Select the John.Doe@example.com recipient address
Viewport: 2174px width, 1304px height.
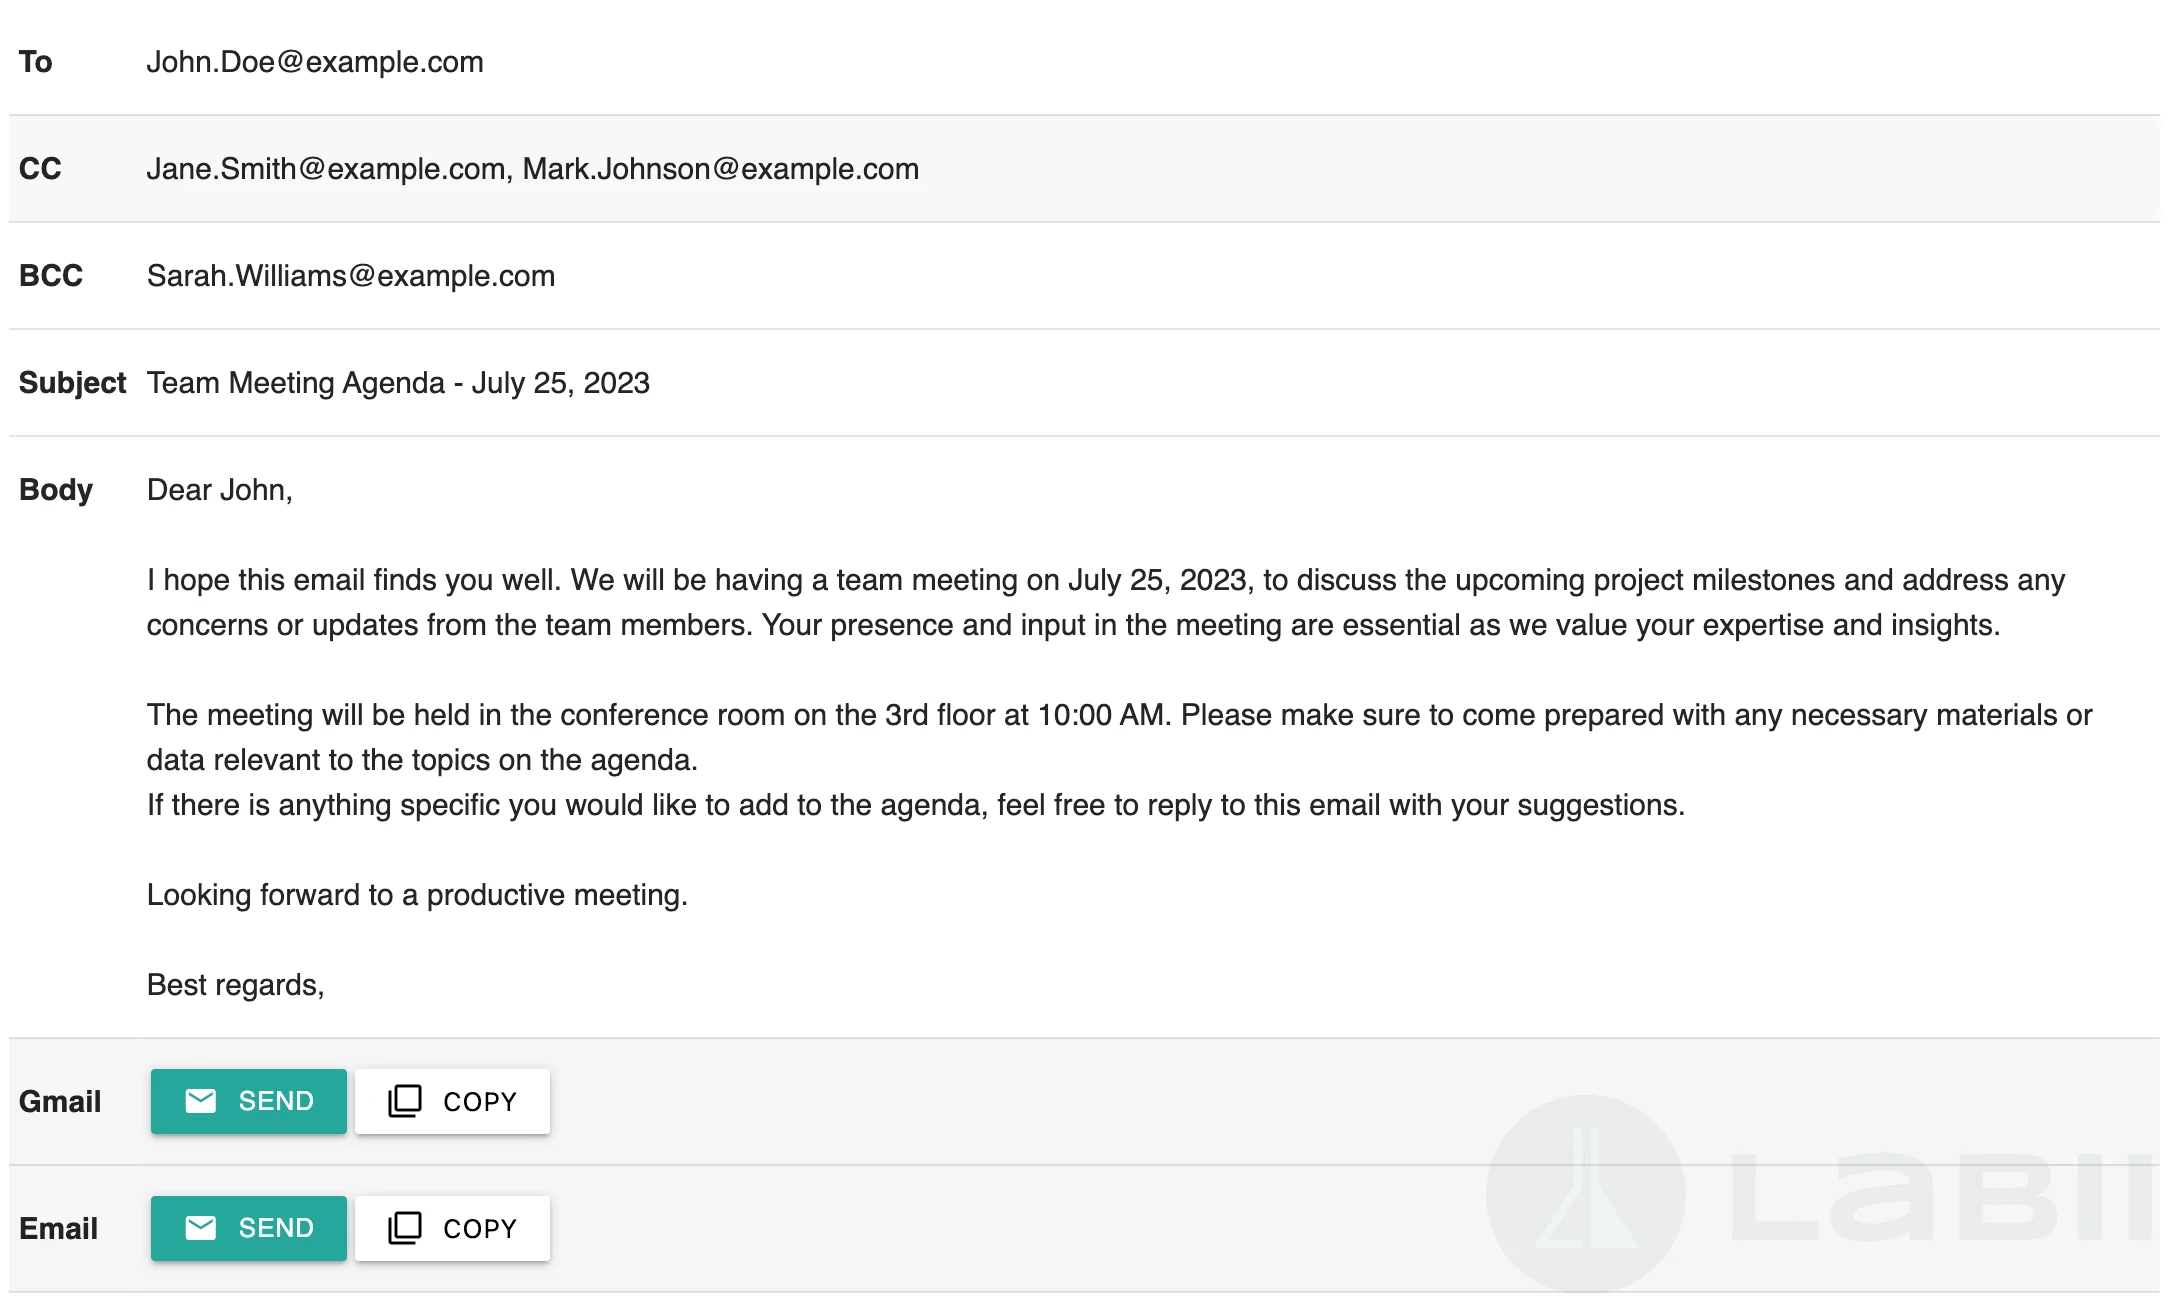315,62
